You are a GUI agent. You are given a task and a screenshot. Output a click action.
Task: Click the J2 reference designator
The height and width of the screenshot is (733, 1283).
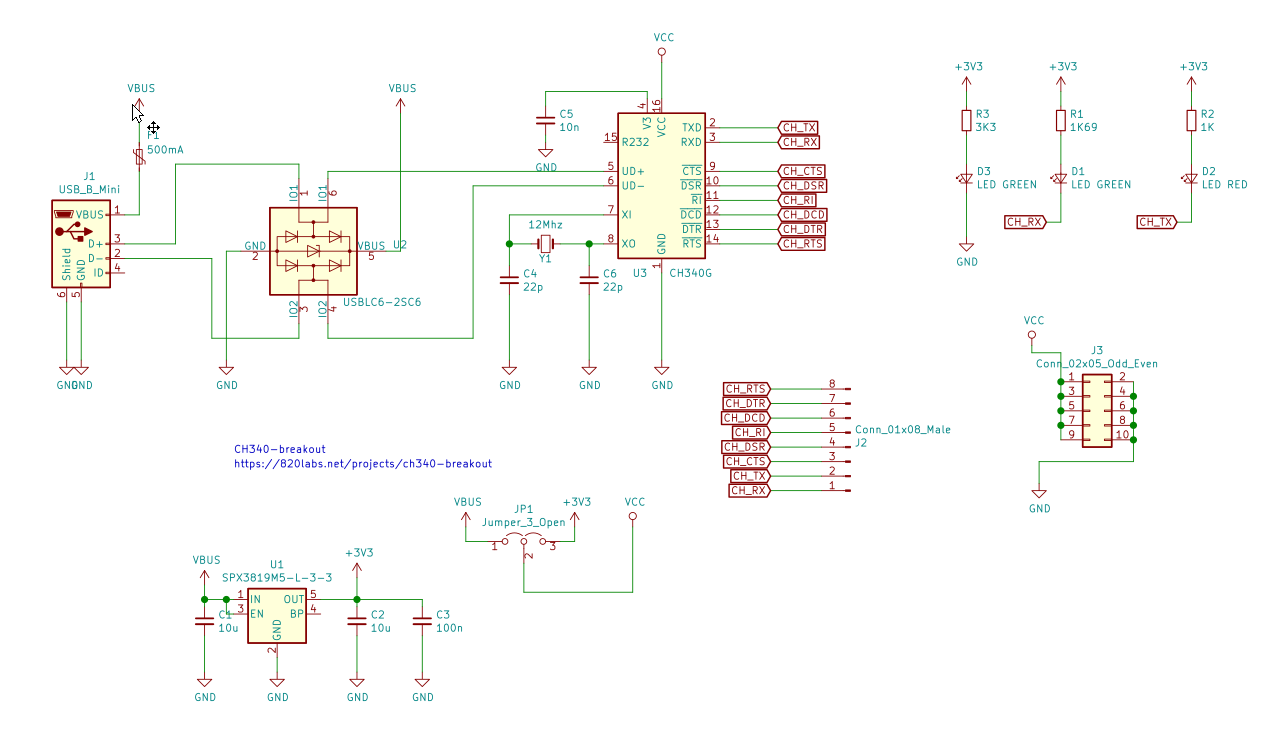tap(861, 442)
